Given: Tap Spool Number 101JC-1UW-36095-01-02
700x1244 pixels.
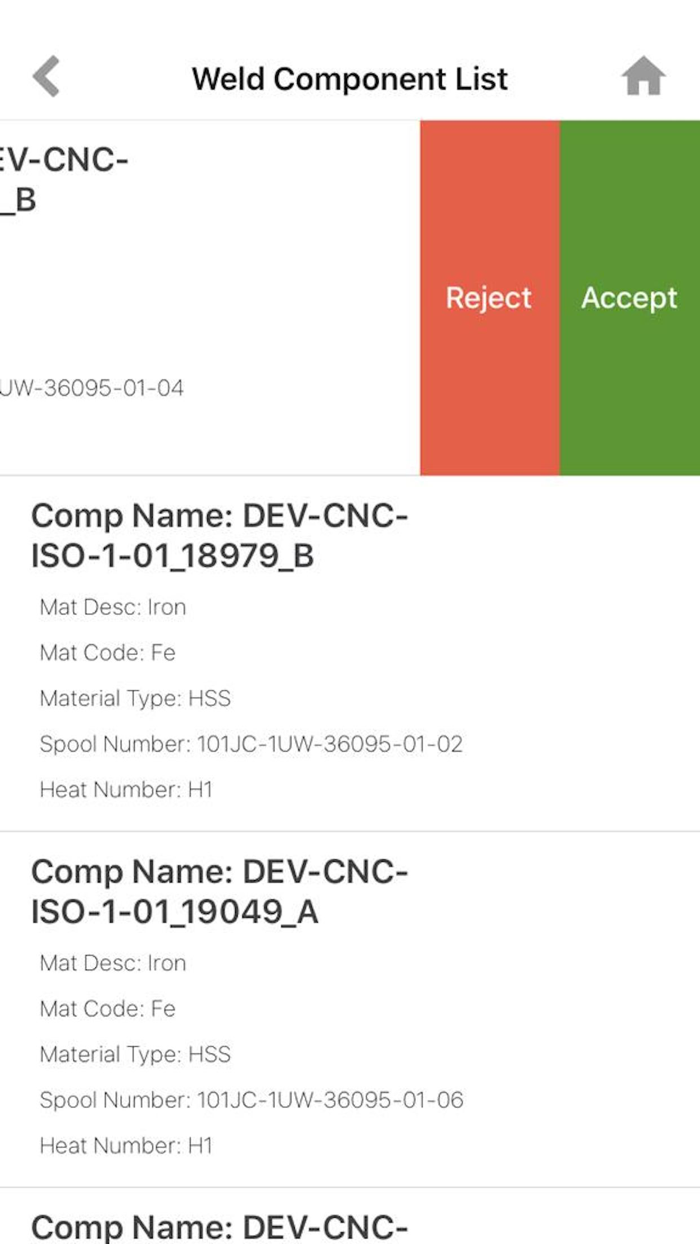Looking at the screenshot, I should pos(251,744).
